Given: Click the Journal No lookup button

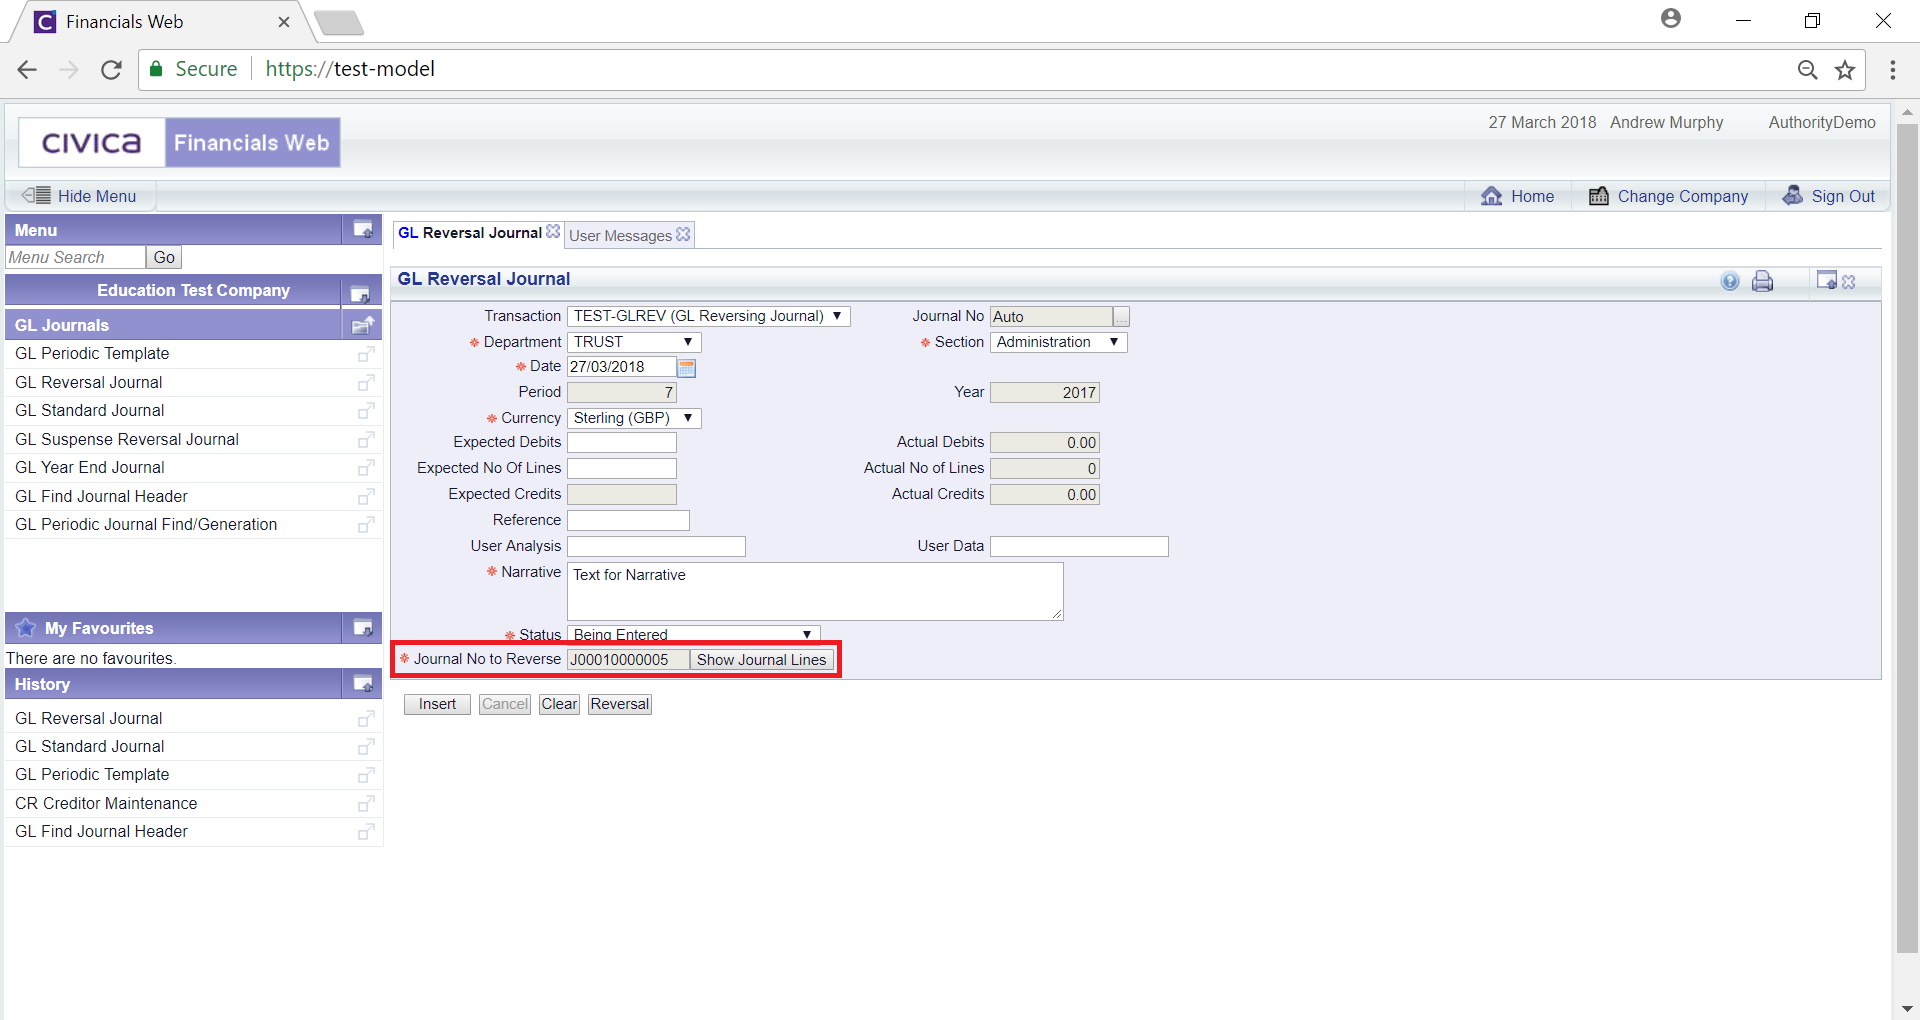Looking at the screenshot, I should click(x=1121, y=317).
